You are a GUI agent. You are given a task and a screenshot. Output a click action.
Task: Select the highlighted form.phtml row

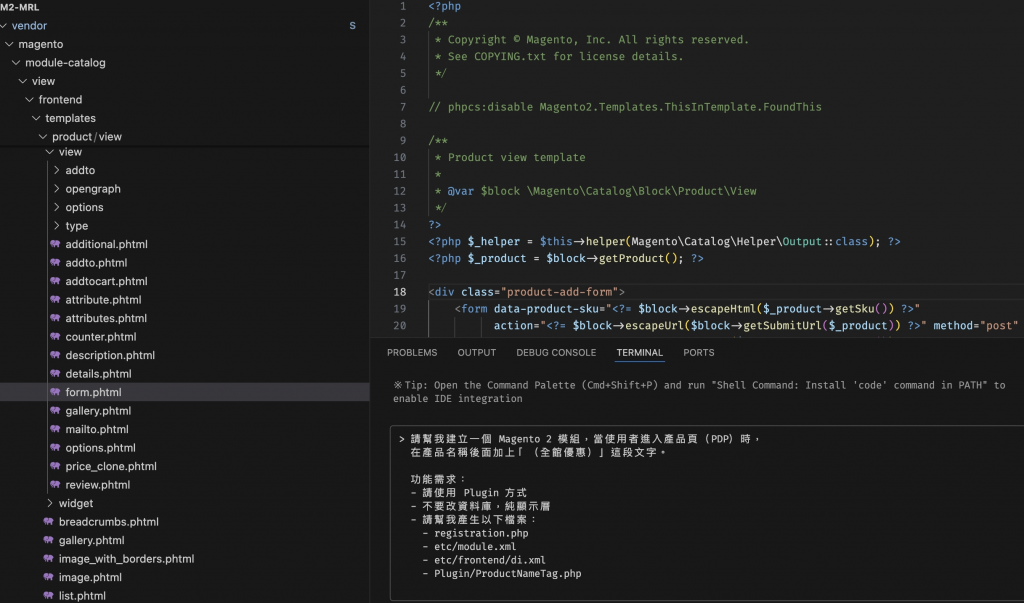tap(185, 392)
